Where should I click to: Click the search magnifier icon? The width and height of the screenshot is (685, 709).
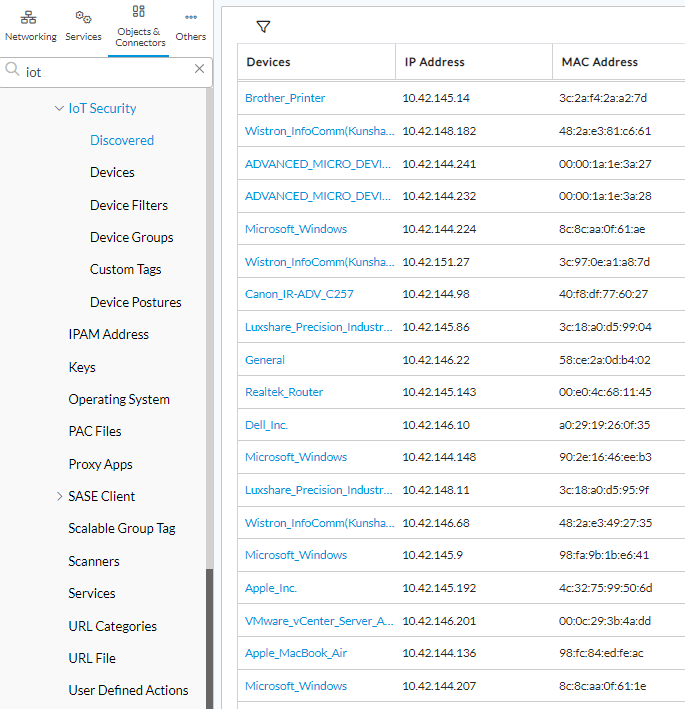tap(12, 69)
